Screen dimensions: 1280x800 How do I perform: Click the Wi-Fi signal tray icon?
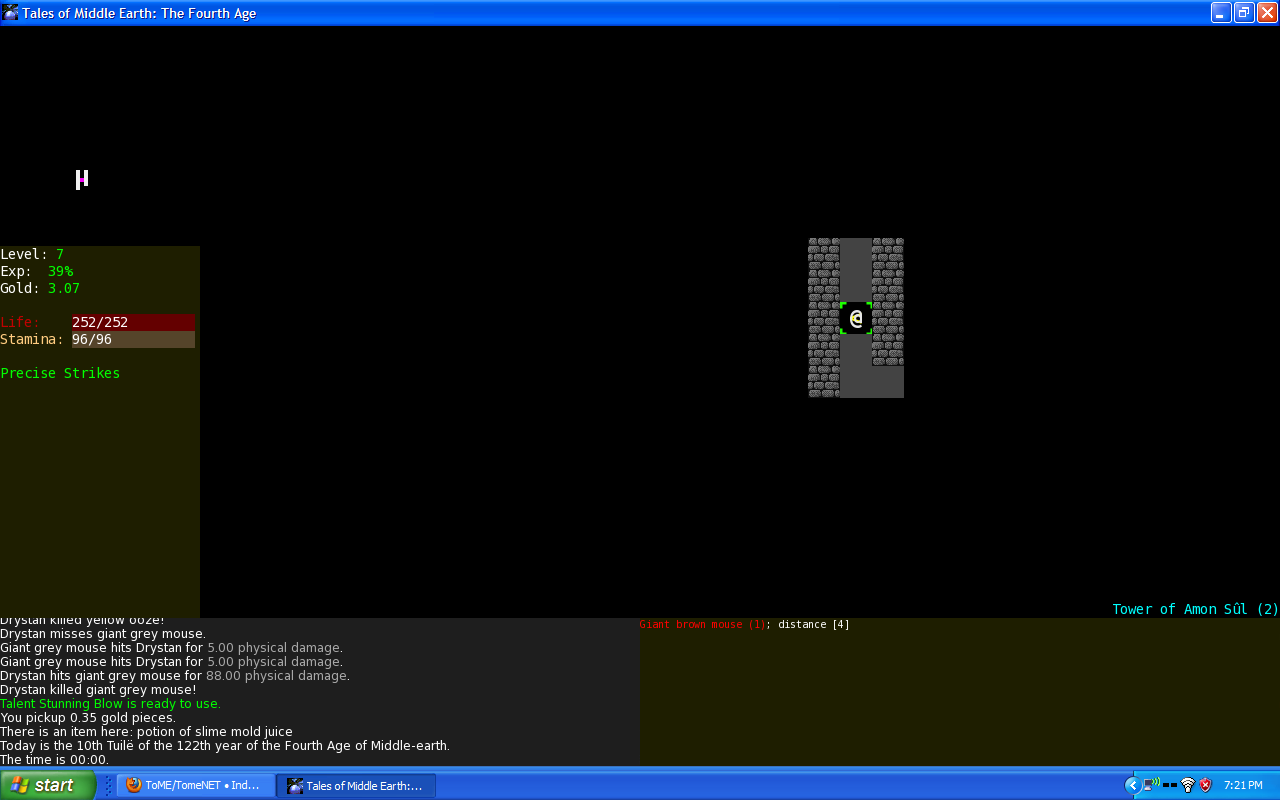(x=1188, y=785)
